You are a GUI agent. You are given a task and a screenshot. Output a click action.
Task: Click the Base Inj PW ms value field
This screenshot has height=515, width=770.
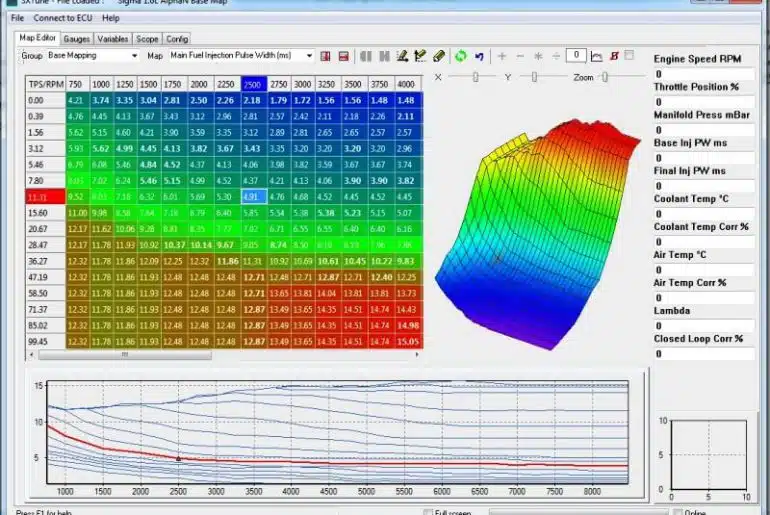(704, 158)
